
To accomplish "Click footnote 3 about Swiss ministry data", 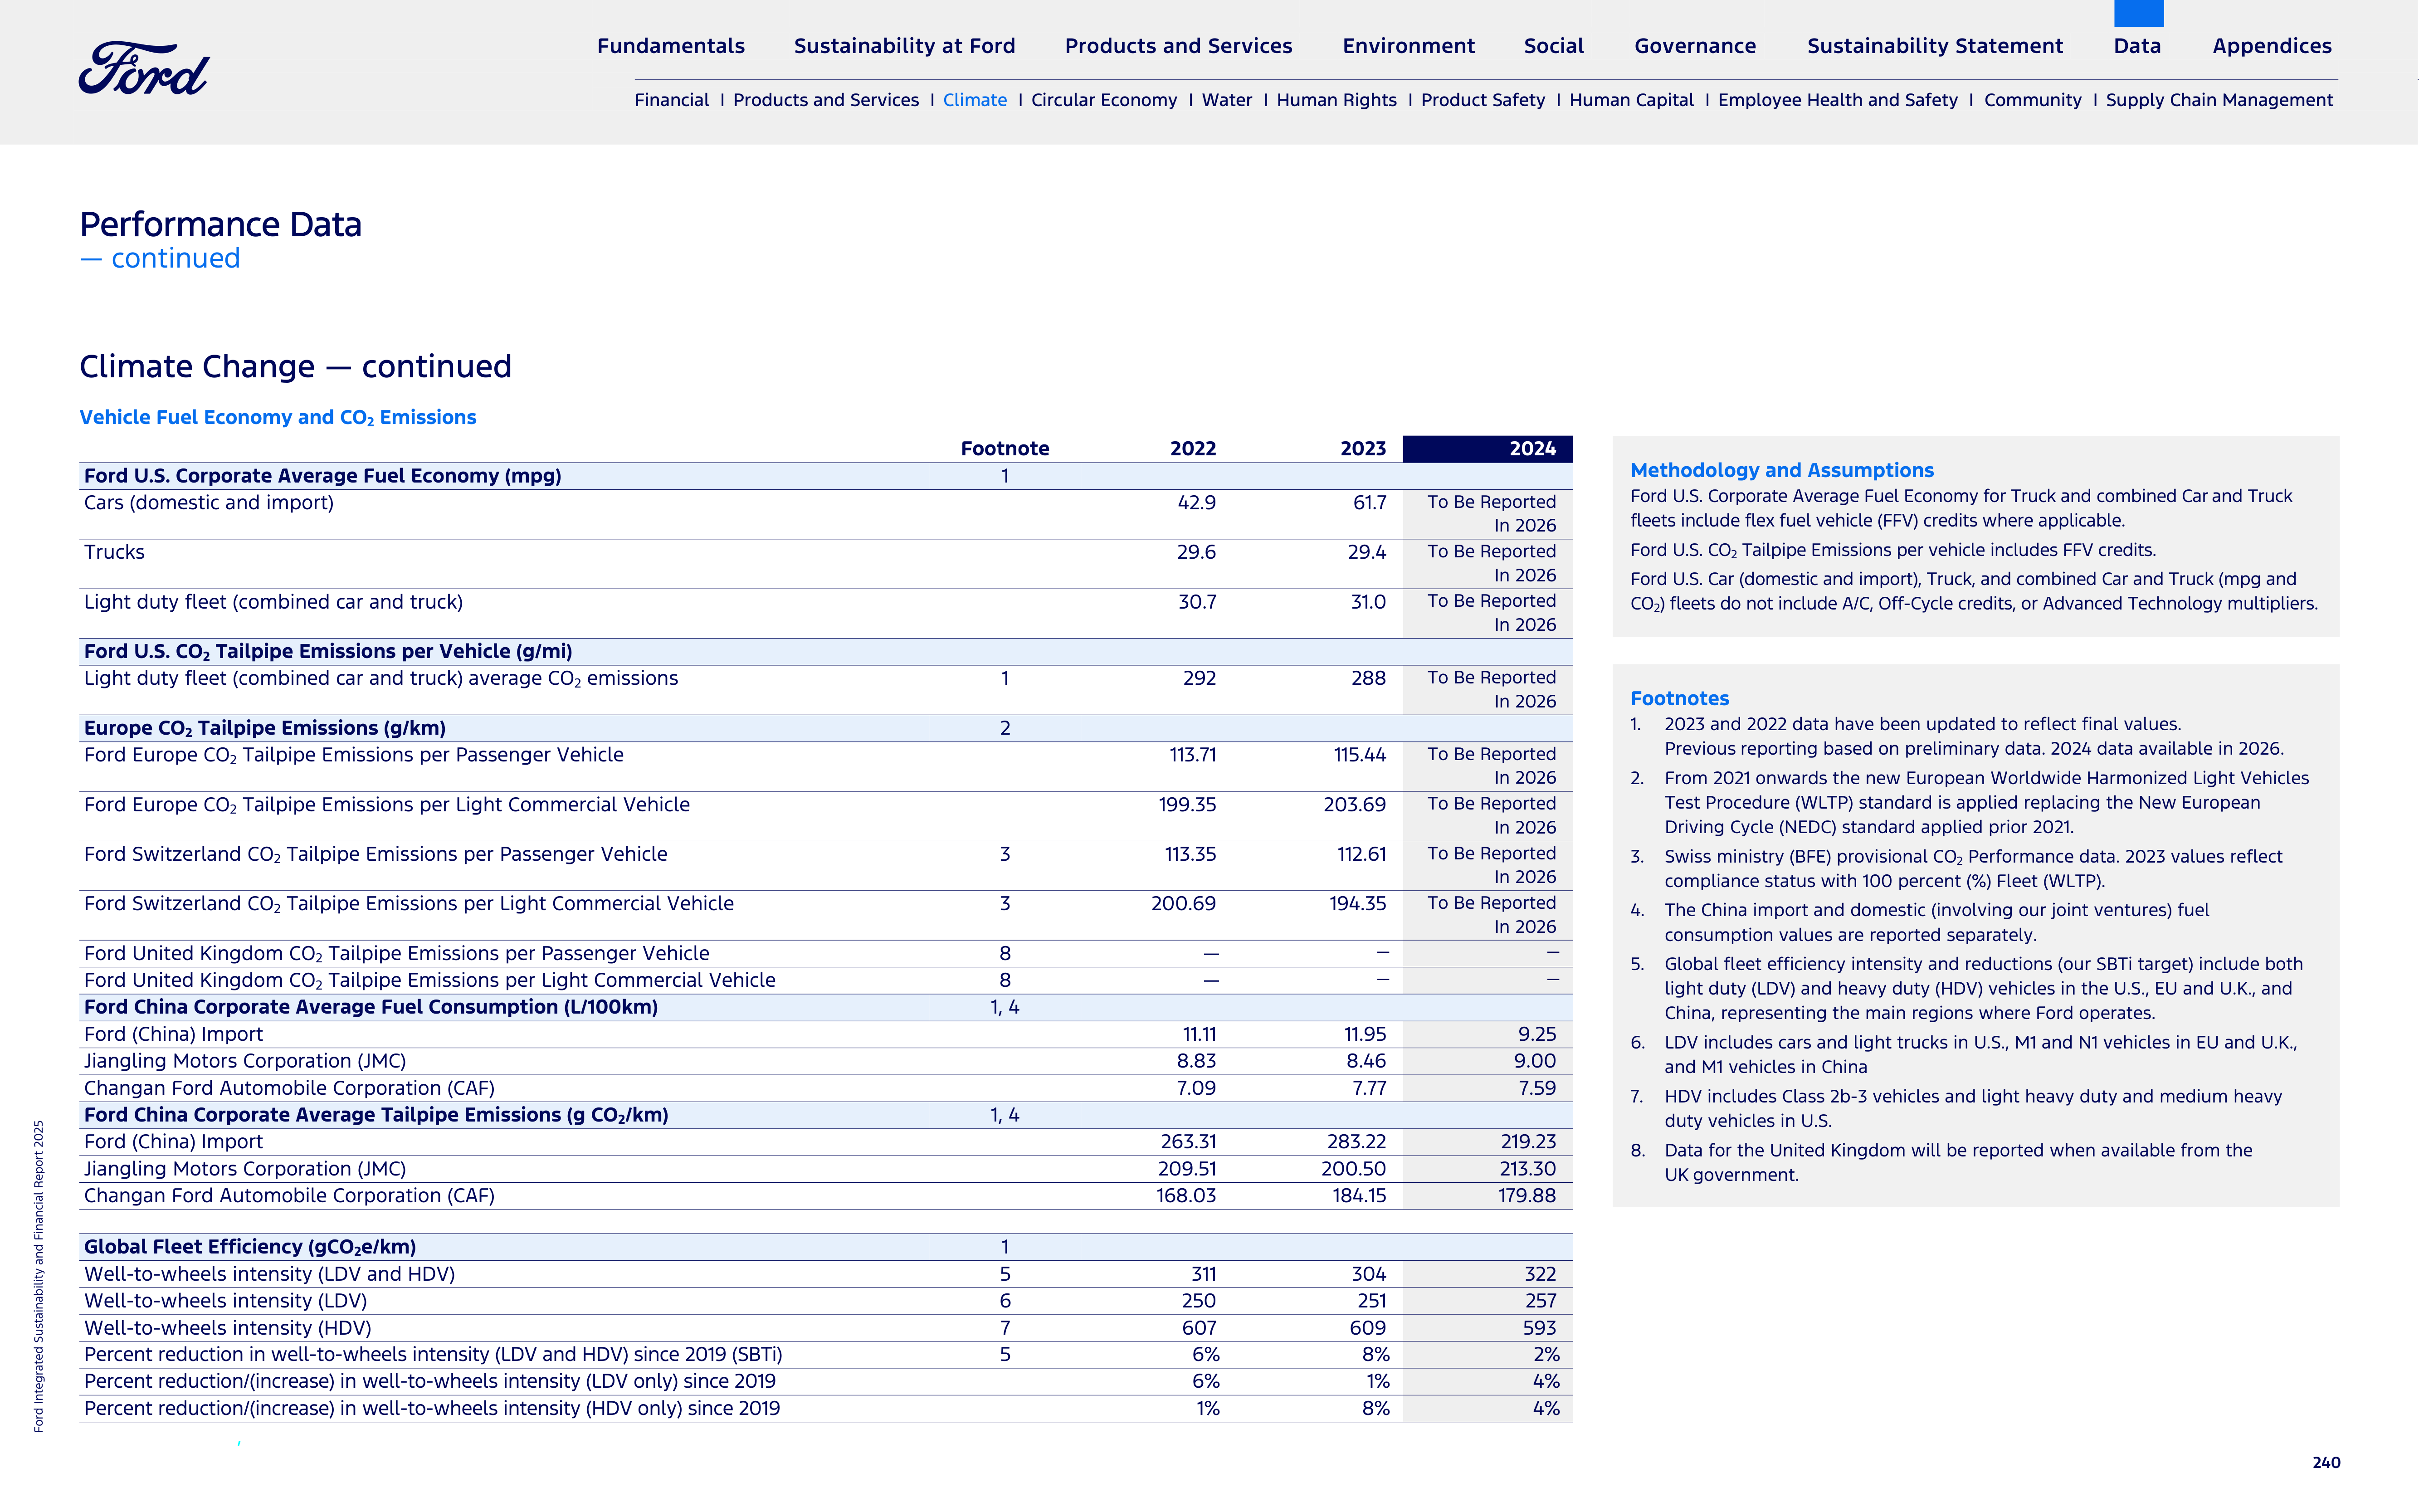I will (1956, 869).
